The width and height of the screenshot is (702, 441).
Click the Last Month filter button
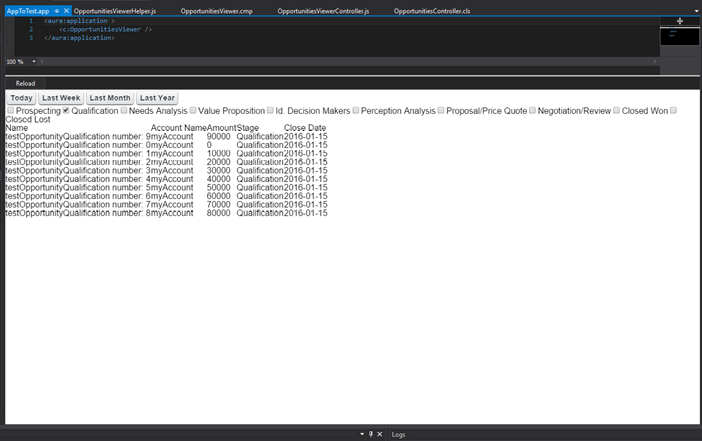coord(110,98)
